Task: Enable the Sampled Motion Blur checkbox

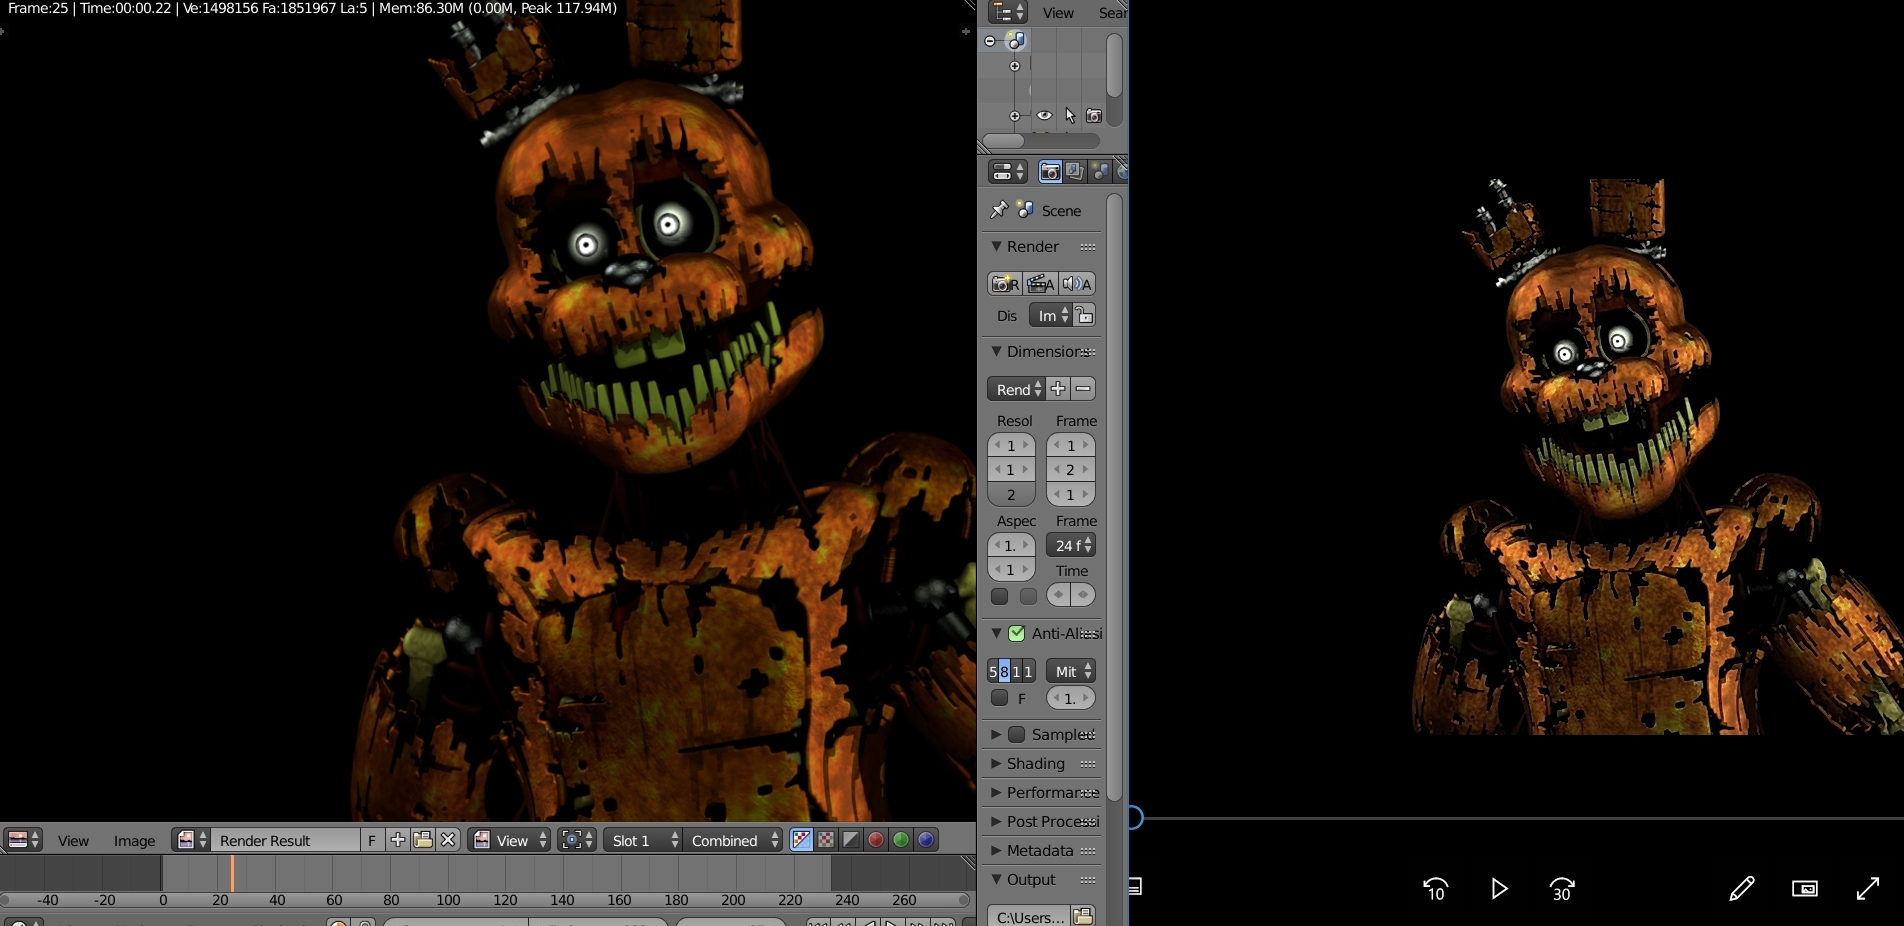Action: 1017,734
